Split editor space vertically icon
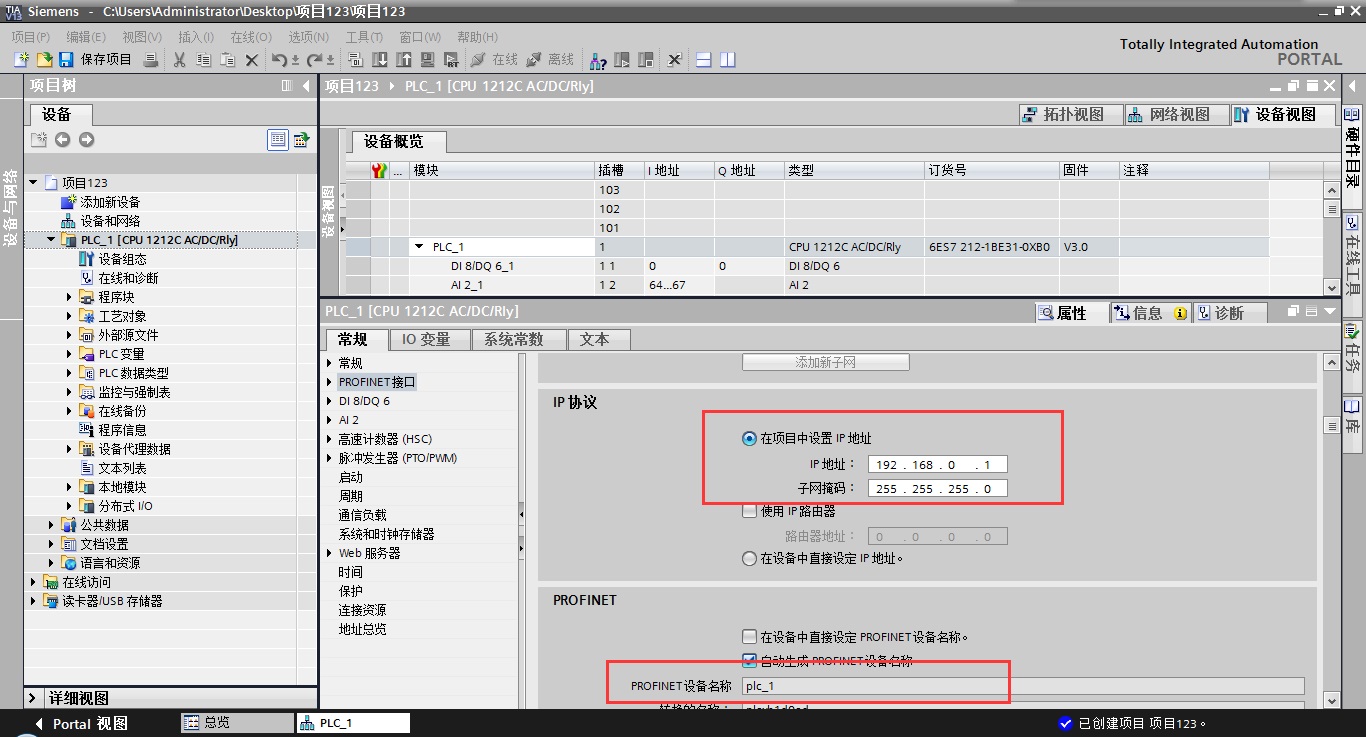 click(x=727, y=60)
